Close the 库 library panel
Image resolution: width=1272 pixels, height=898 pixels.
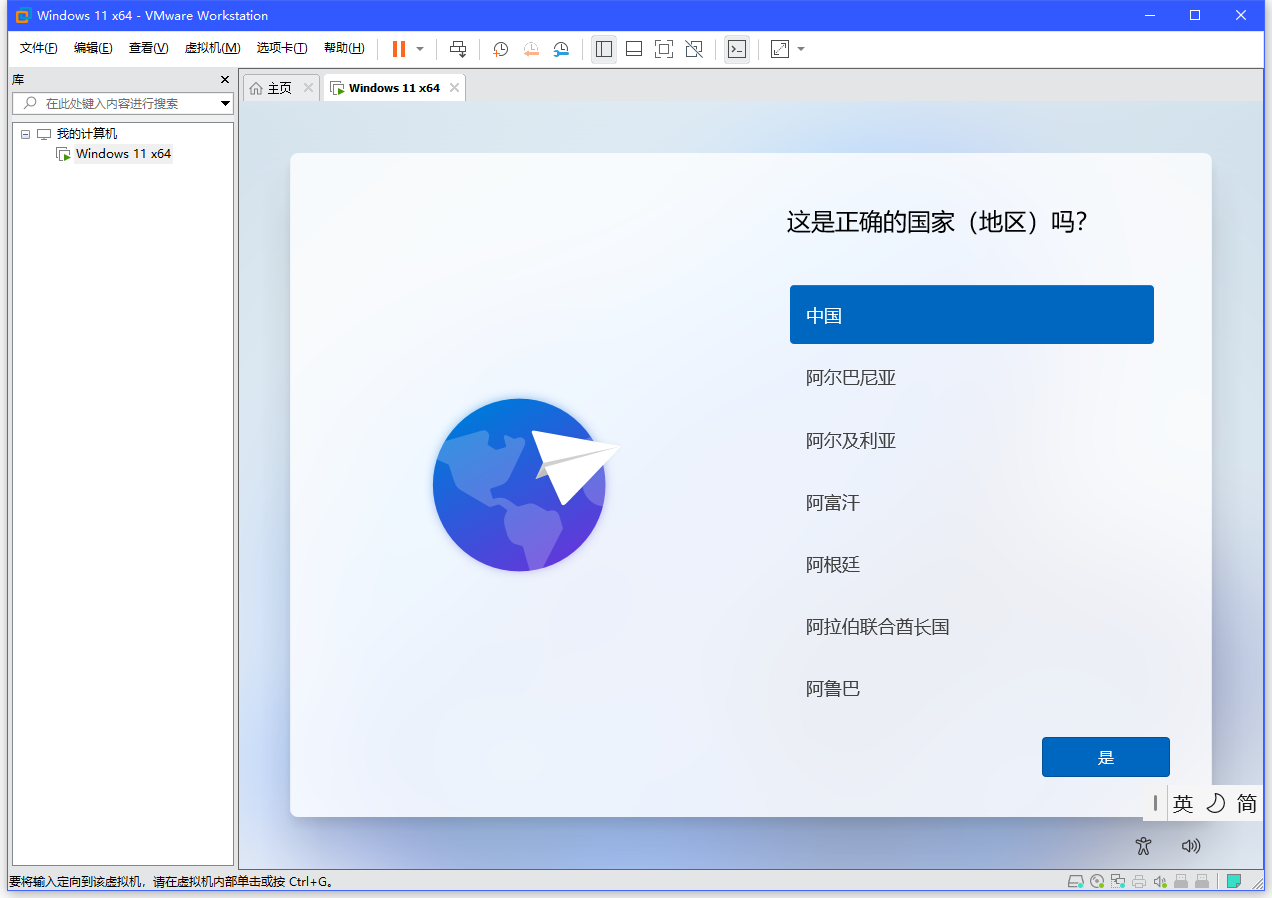tap(225, 79)
